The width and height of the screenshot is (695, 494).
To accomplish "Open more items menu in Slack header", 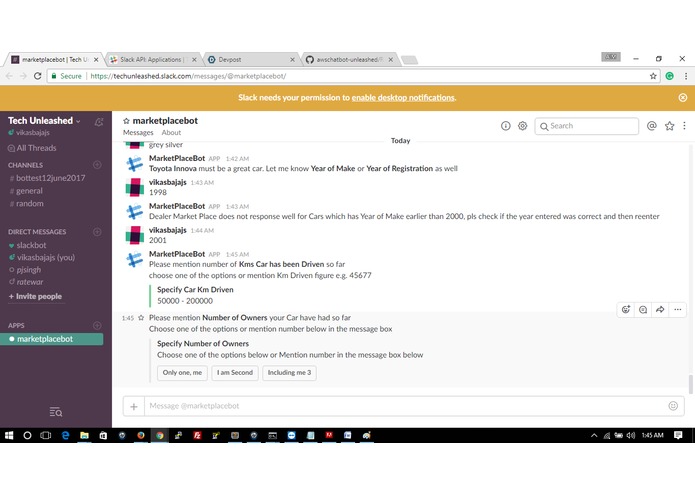I will (x=684, y=126).
